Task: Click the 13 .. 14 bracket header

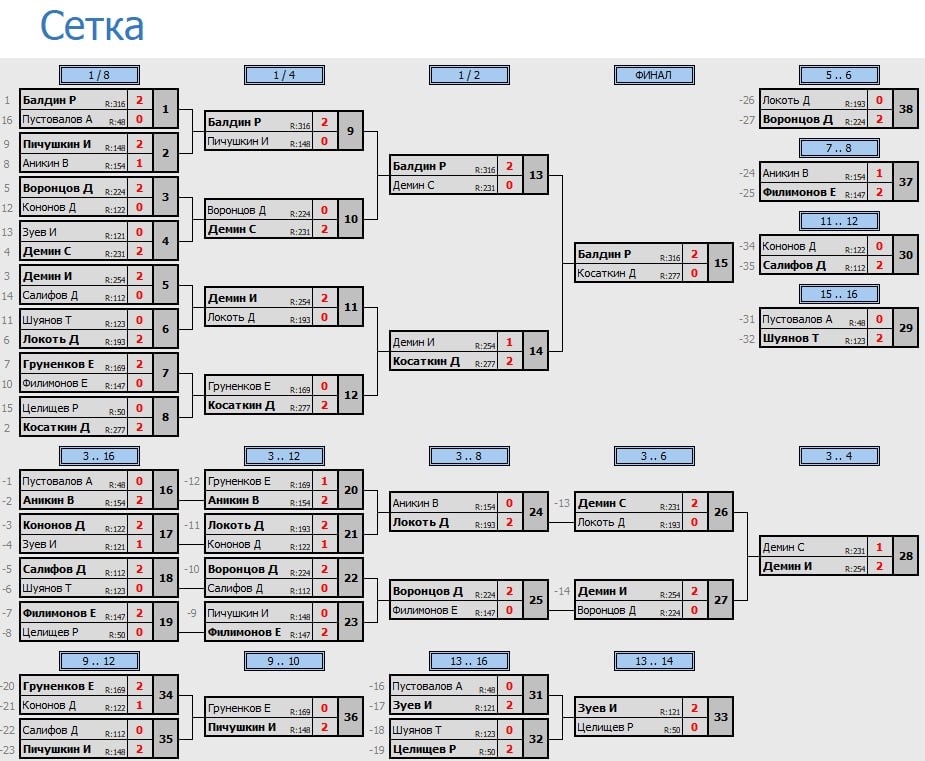Action: tap(654, 661)
